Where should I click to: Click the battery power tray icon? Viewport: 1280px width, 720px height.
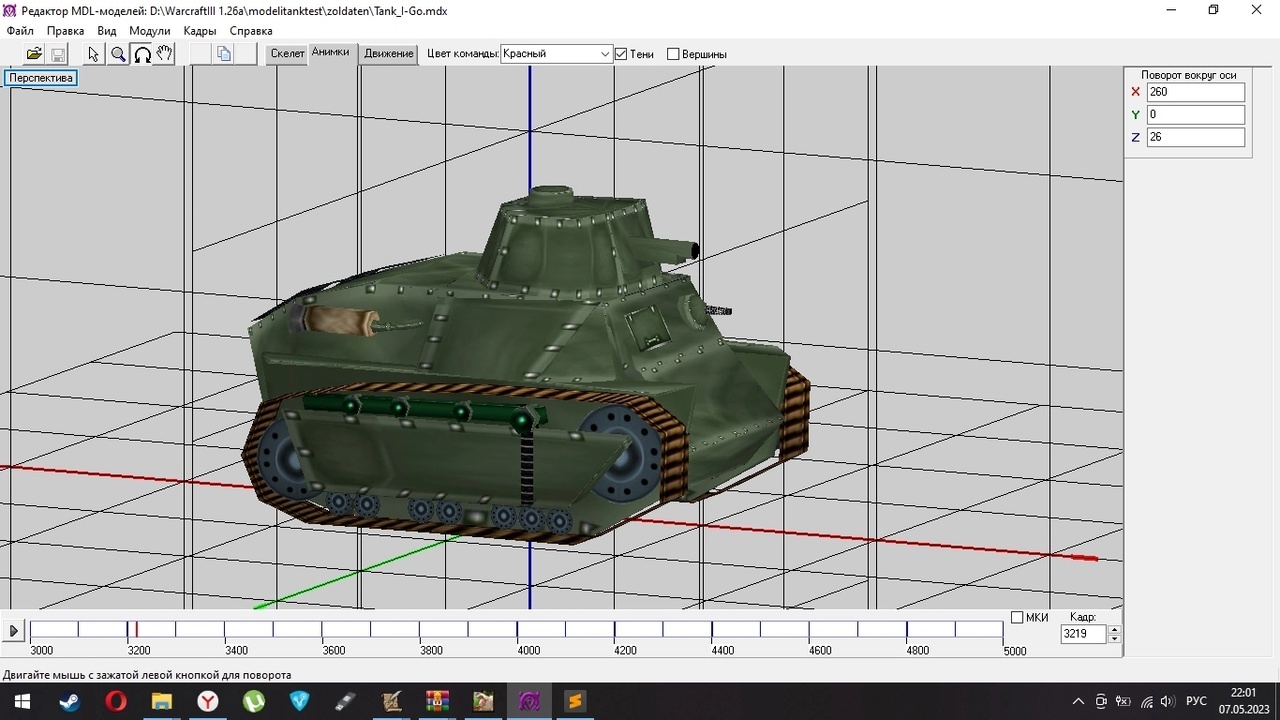tap(1123, 701)
